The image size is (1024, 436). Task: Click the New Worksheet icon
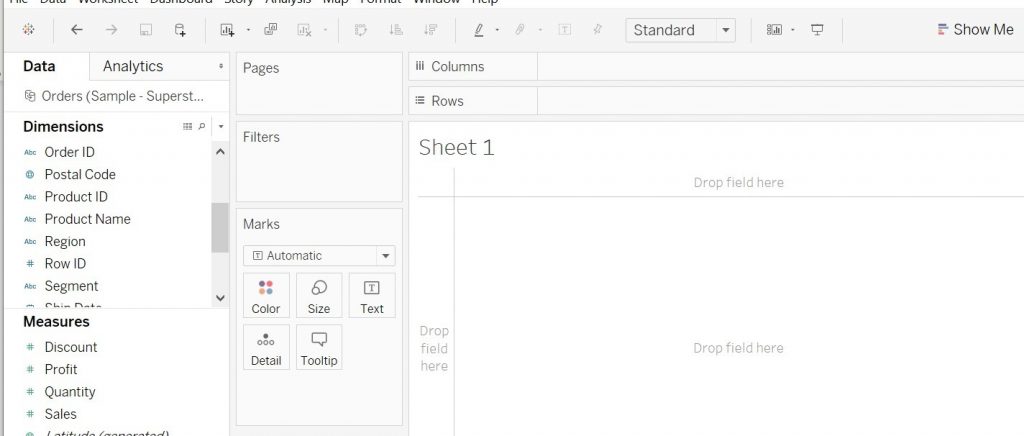tap(227, 29)
